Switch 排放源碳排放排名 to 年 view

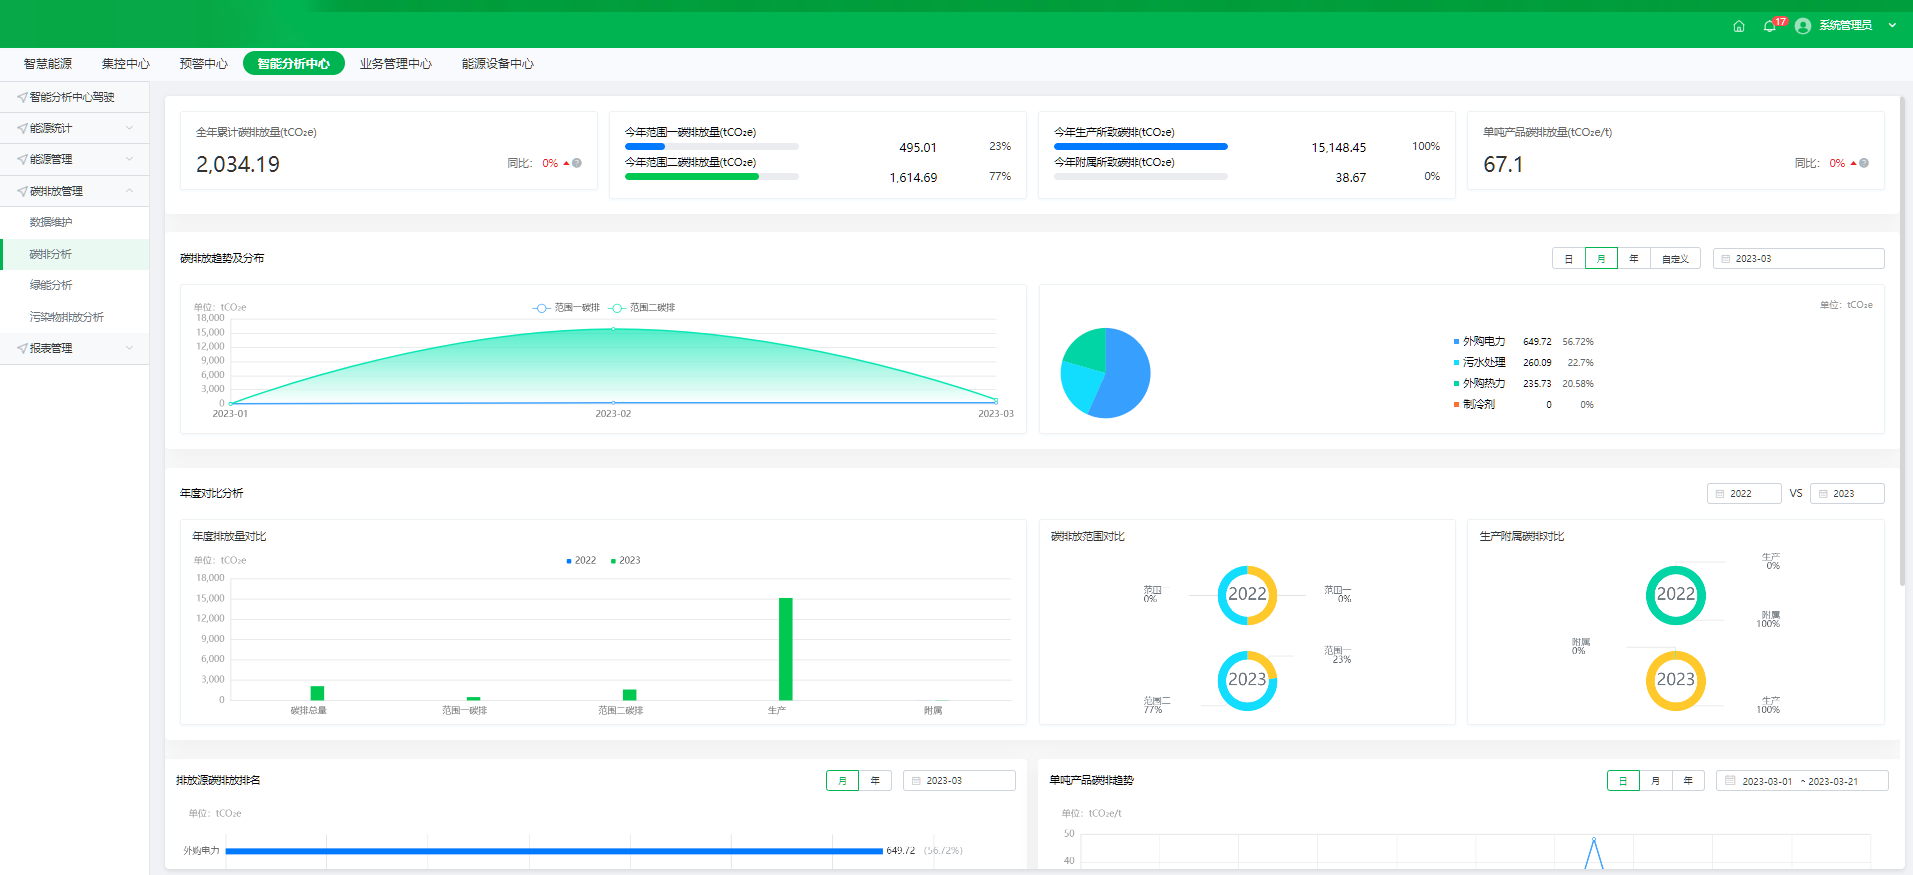pyautogui.click(x=875, y=781)
